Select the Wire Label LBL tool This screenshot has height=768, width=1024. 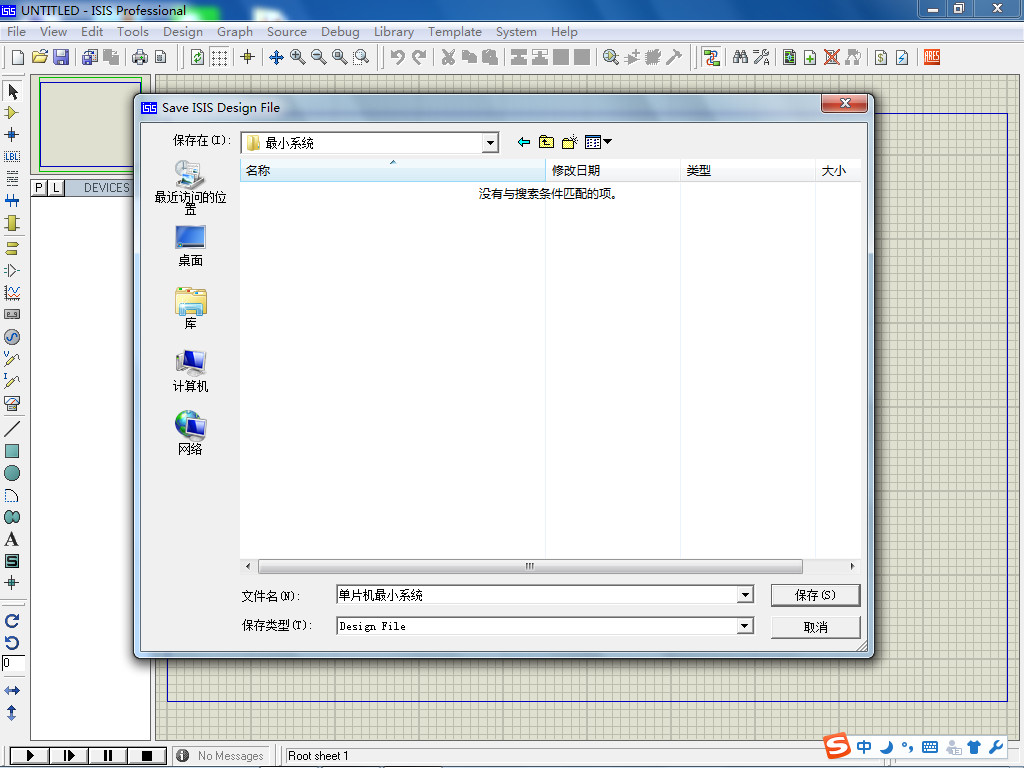[12, 157]
